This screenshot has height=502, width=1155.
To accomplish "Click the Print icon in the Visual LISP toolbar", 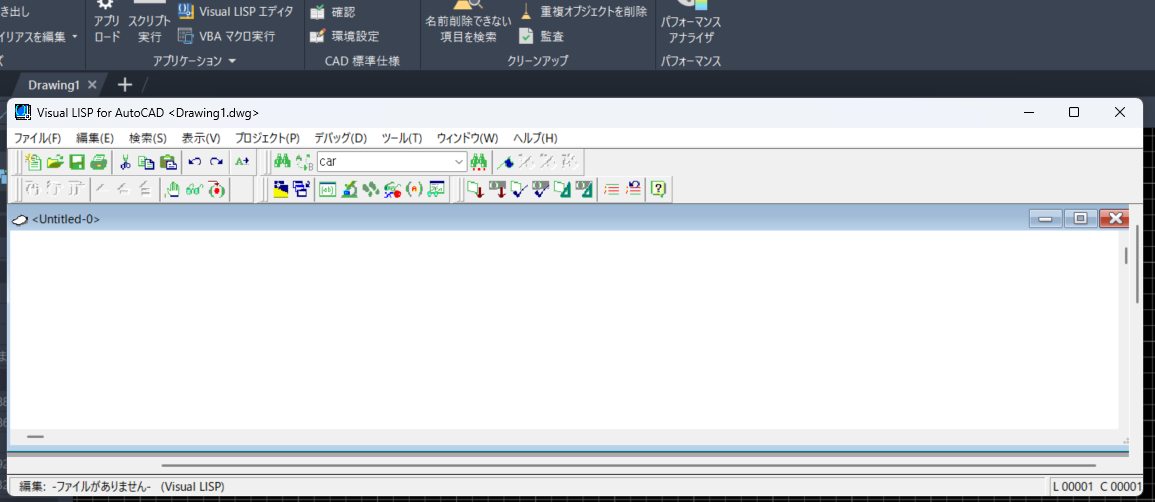I will pos(98,161).
